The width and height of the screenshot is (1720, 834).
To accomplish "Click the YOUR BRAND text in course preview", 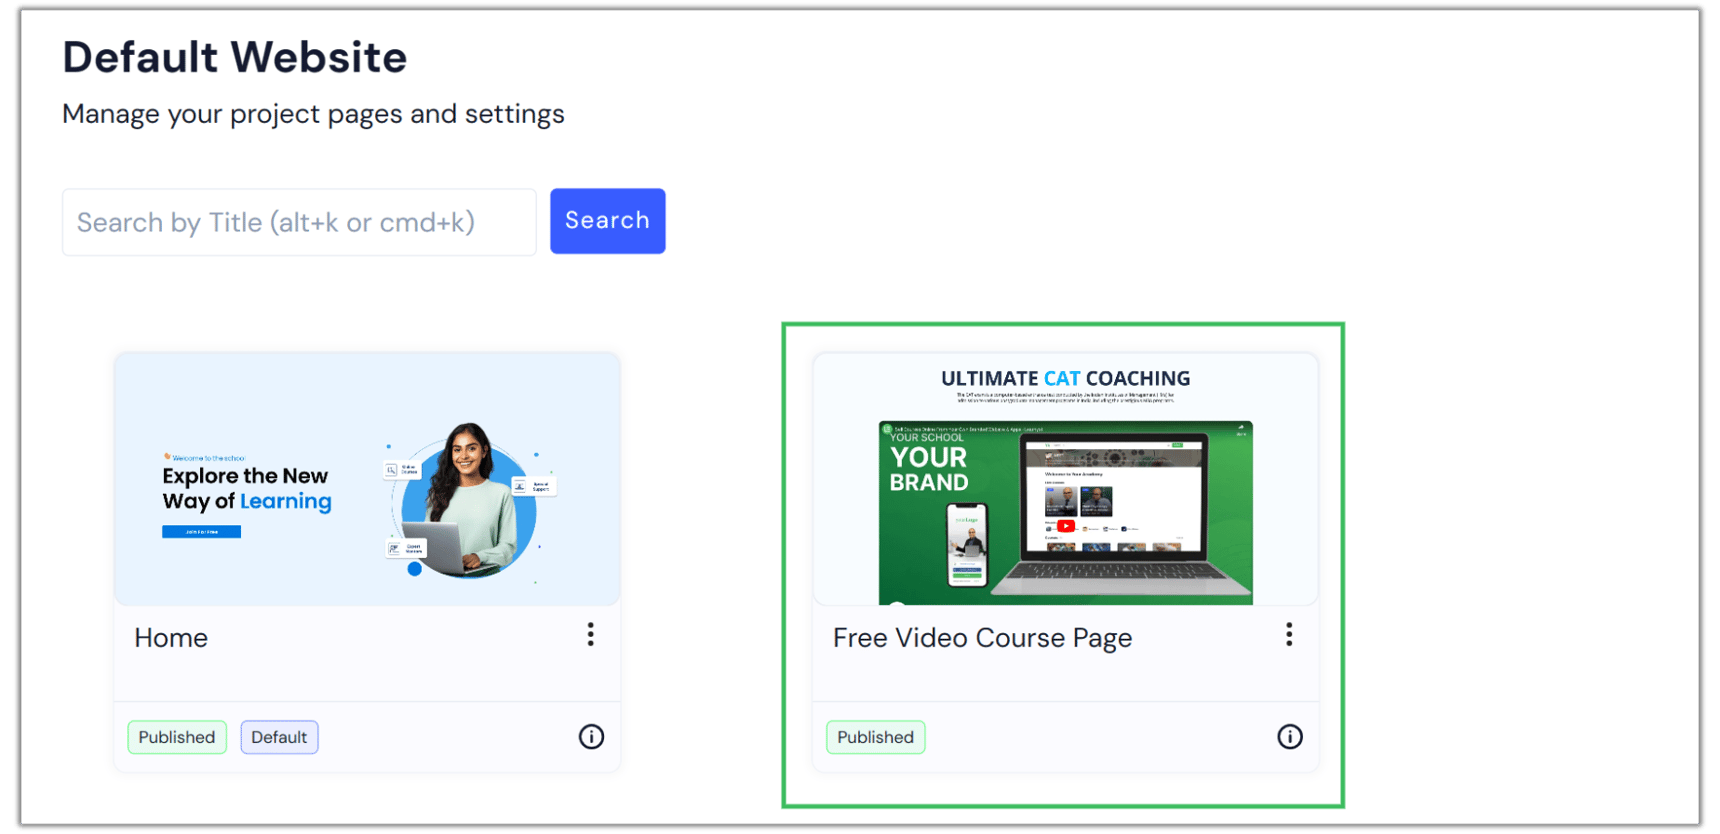I will (x=929, y=469).
